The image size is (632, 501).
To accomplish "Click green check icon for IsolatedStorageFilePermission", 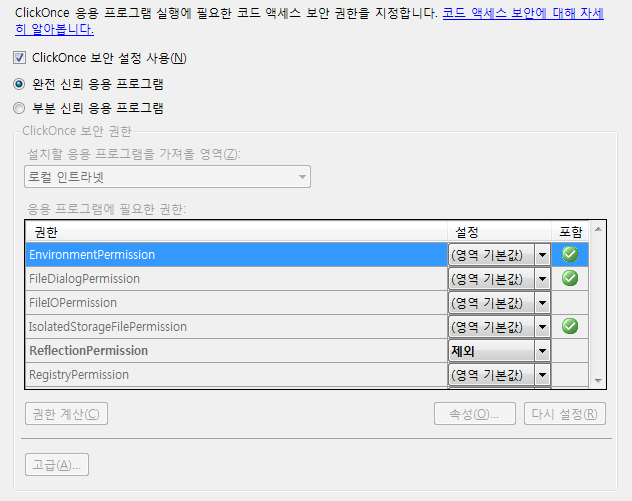I will coord(570,326).
